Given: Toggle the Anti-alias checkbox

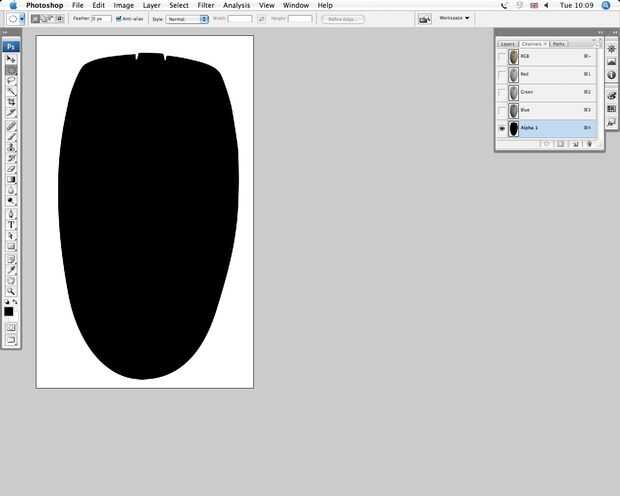Looking at the screenshot, I should 118,19.
